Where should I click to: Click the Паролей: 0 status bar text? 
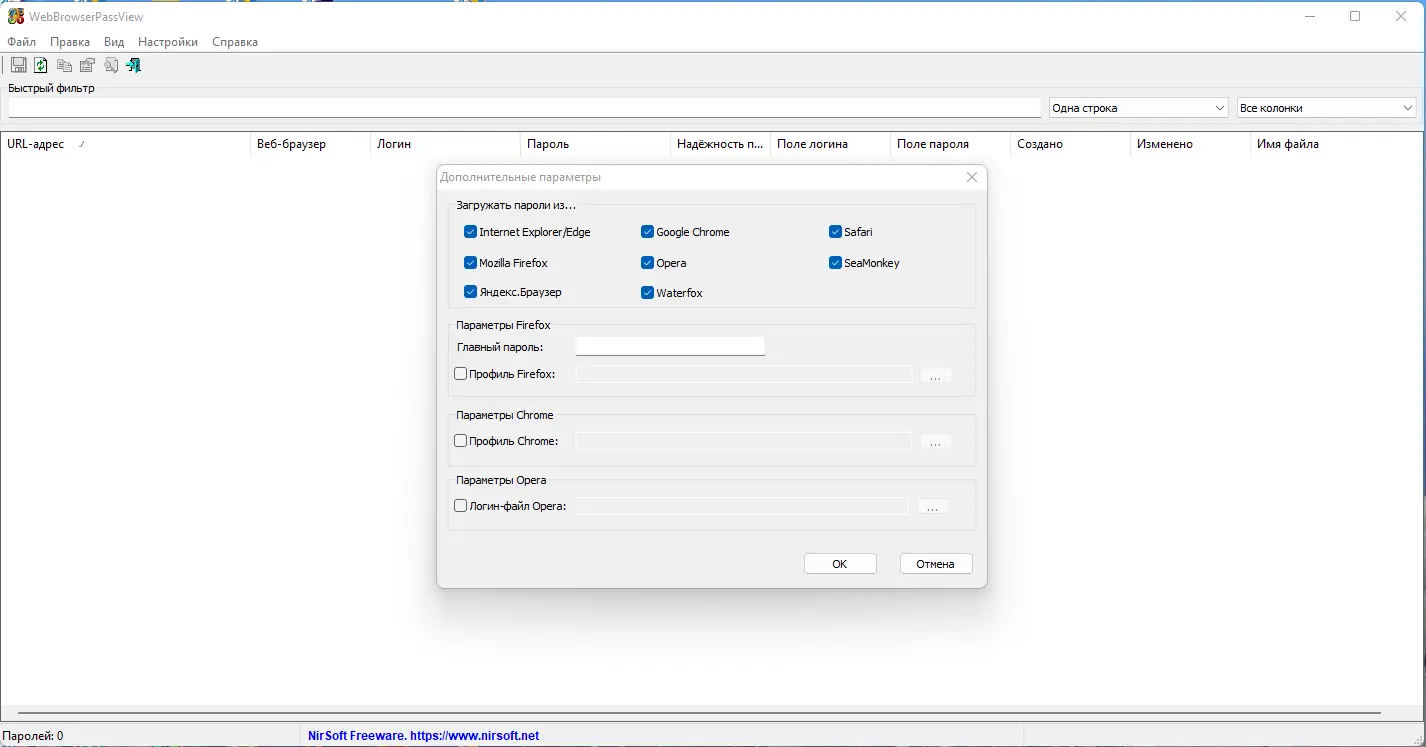(33, 736)
